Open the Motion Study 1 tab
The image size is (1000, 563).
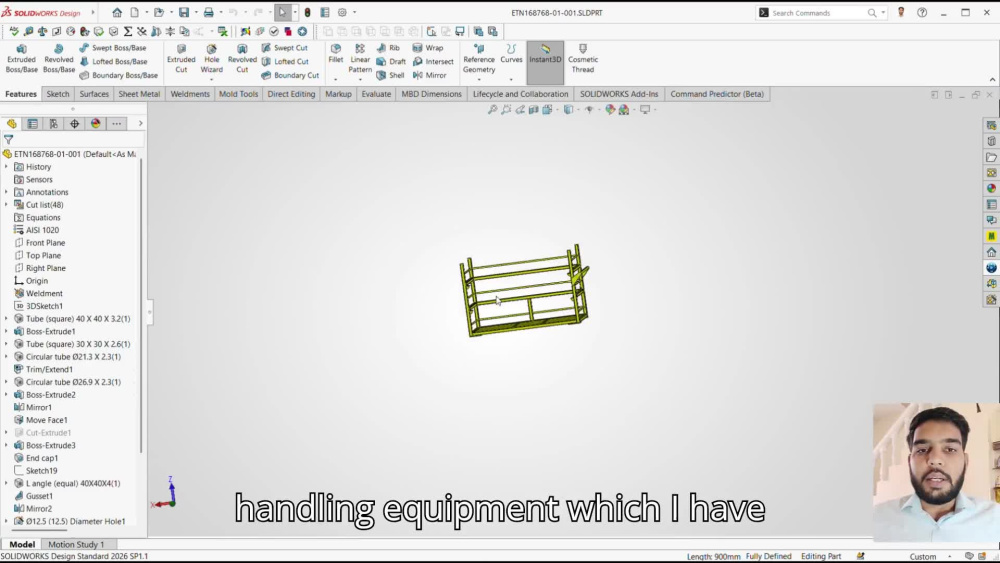tap(76, 544)
